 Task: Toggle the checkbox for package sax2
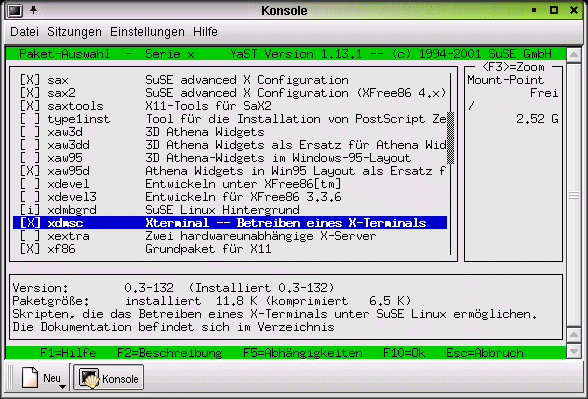click(30, 93)
